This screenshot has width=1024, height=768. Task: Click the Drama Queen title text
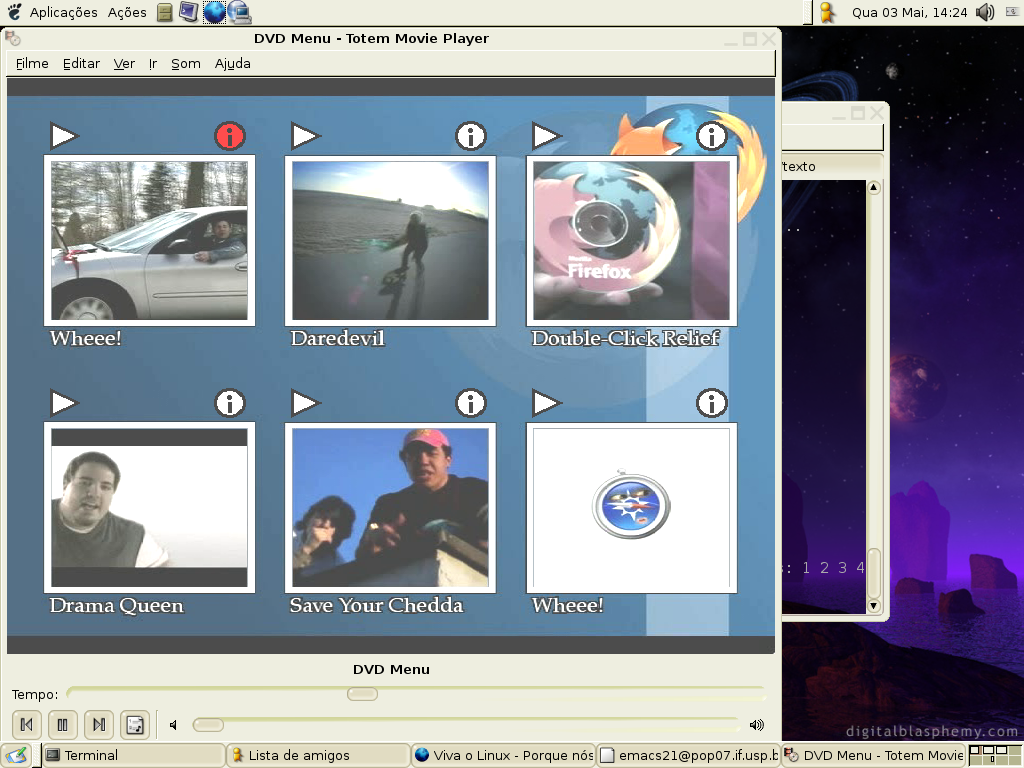[x=117, y=605]
